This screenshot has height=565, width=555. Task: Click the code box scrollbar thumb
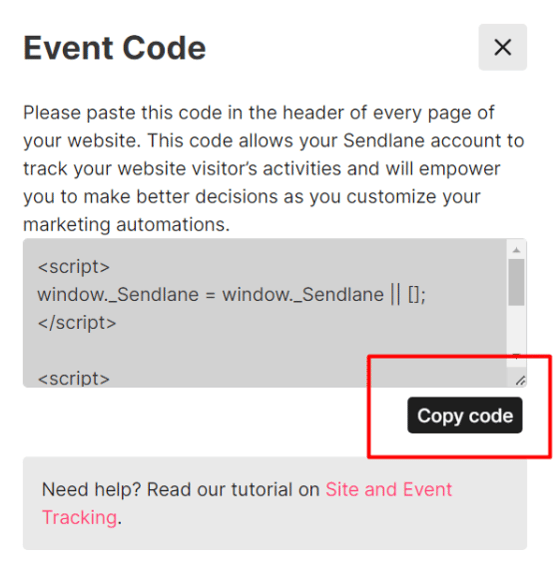click(516, 282)
